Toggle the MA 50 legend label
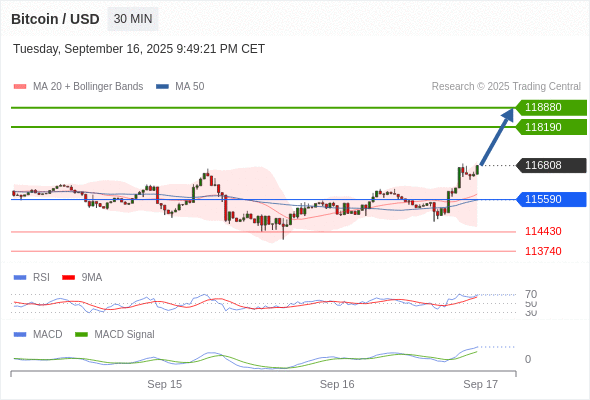The height and width of the screenshot is (400, 590). click(190, 87)
